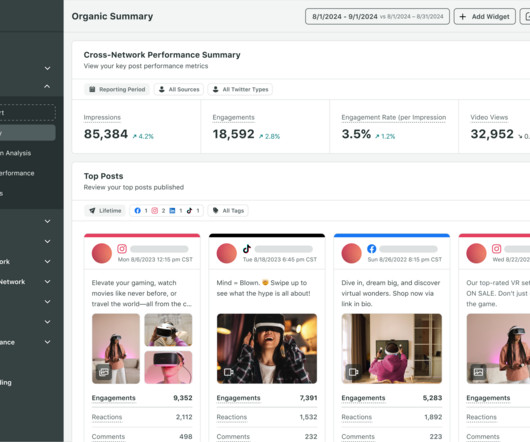
Task: Click the 2.8% upward trend indicator
Action: (269, 136)
